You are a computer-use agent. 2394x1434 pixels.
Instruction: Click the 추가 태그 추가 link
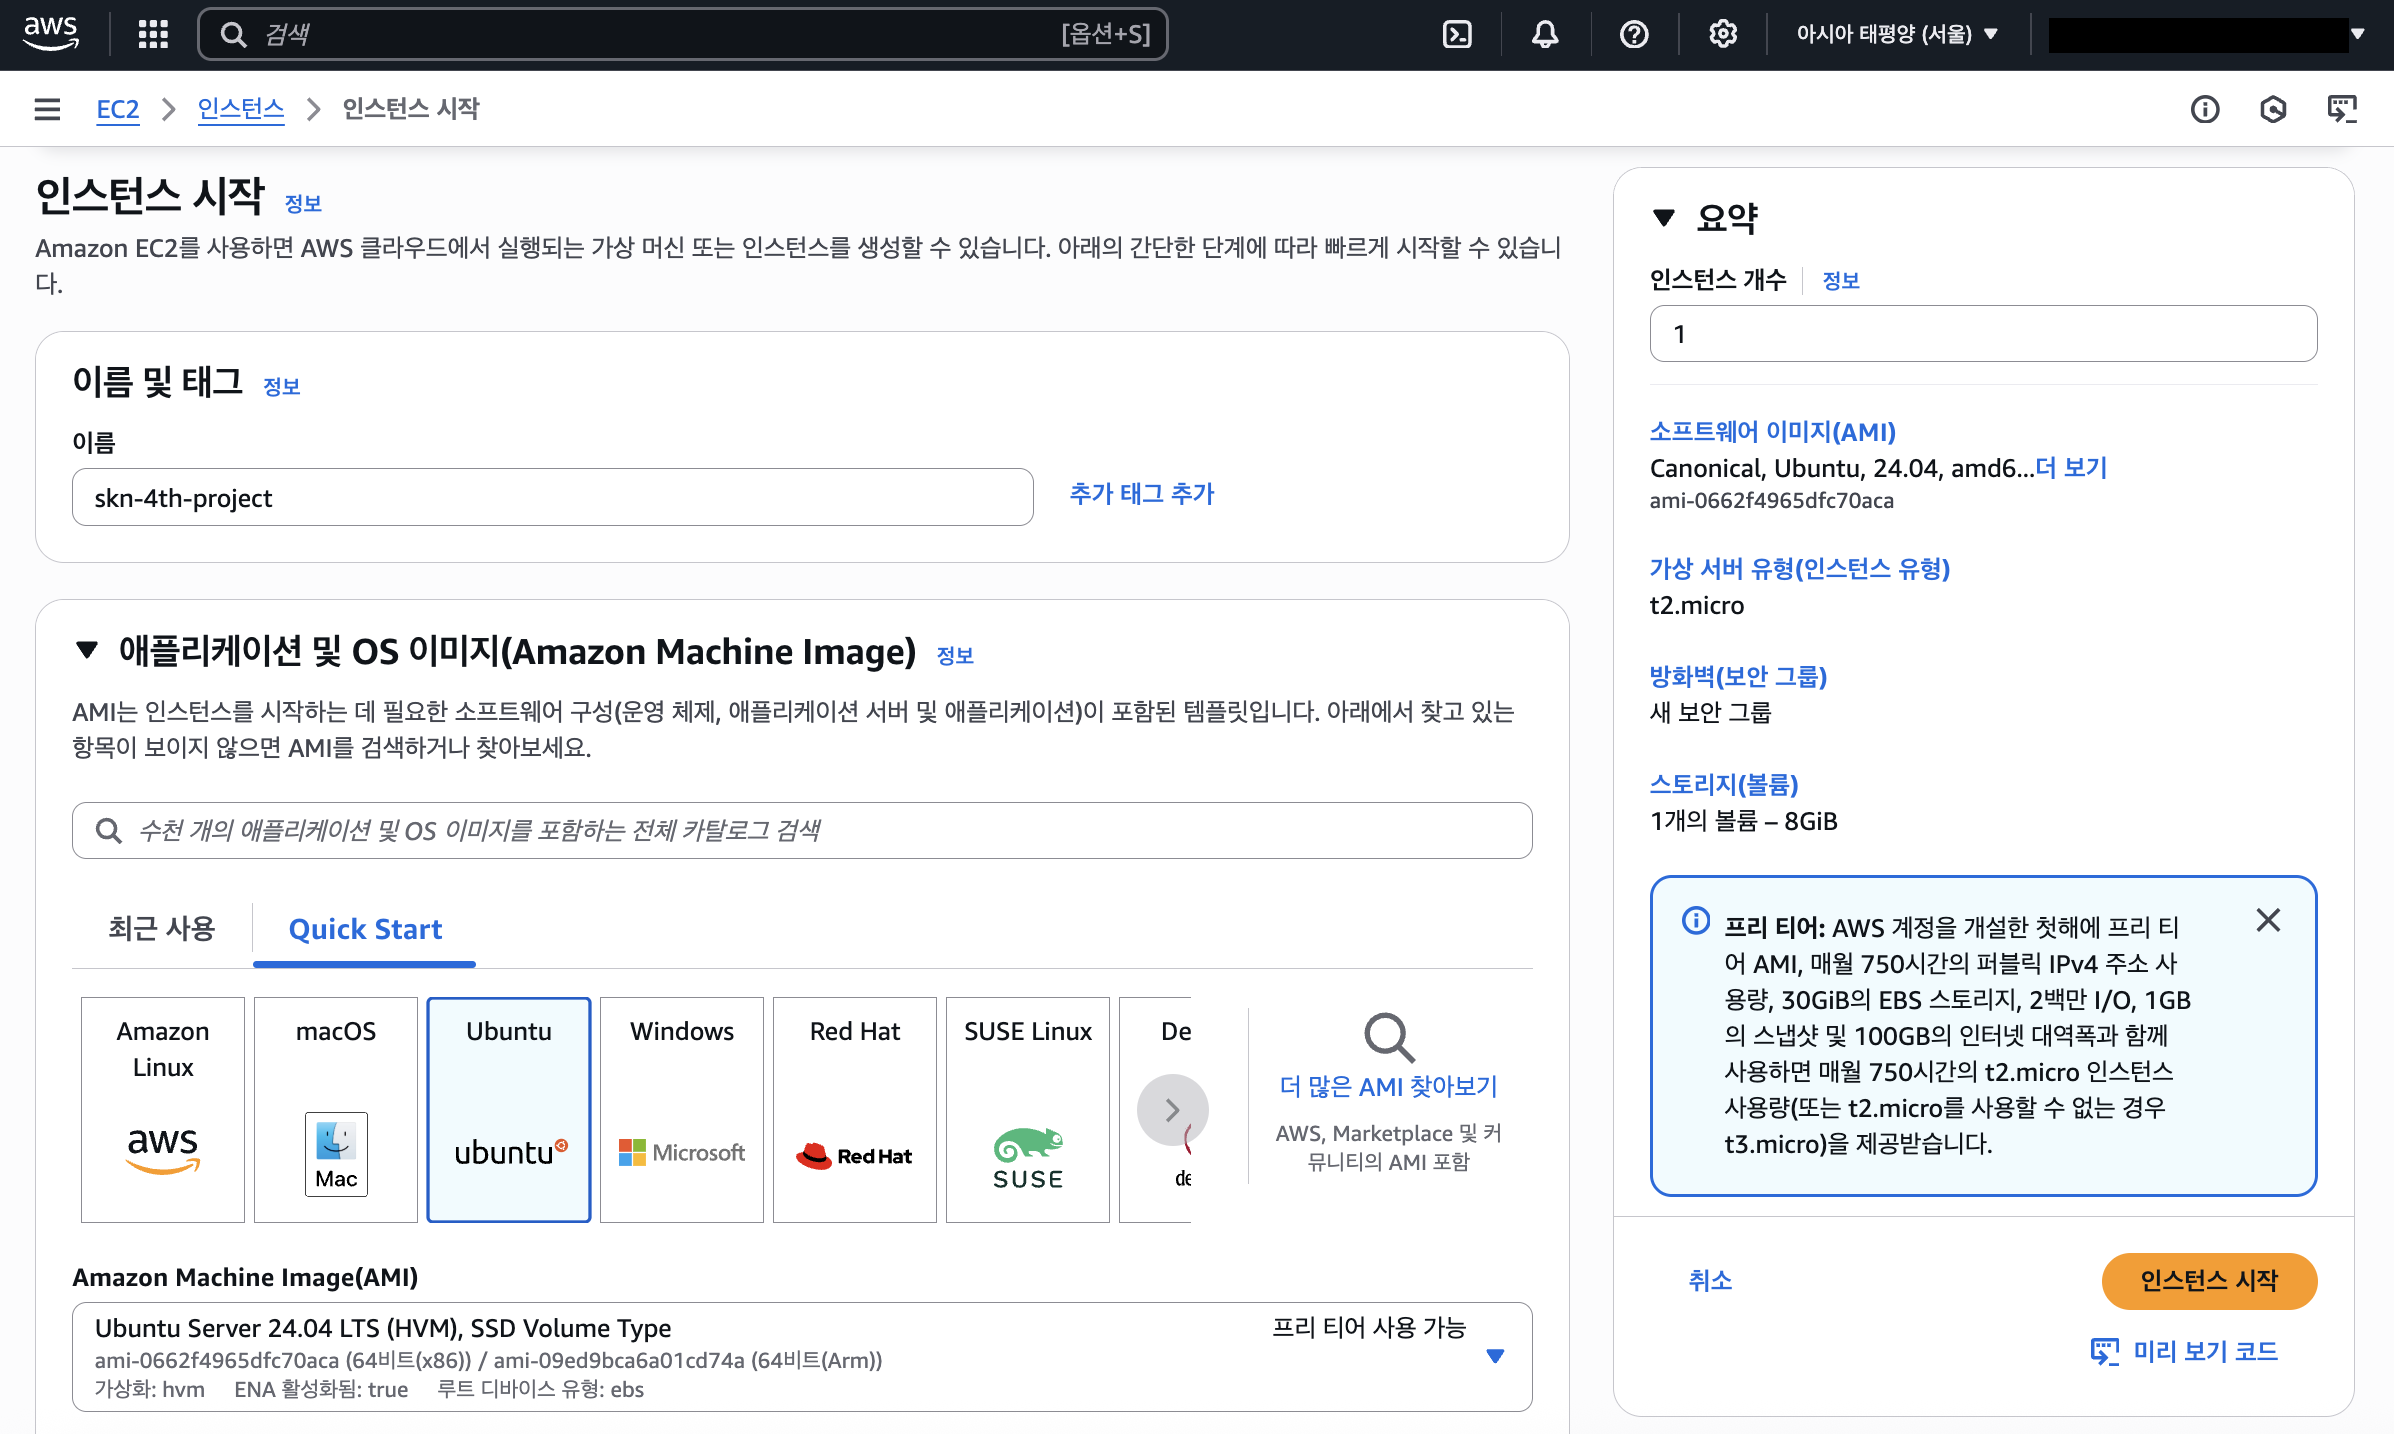click(1141, 494)
